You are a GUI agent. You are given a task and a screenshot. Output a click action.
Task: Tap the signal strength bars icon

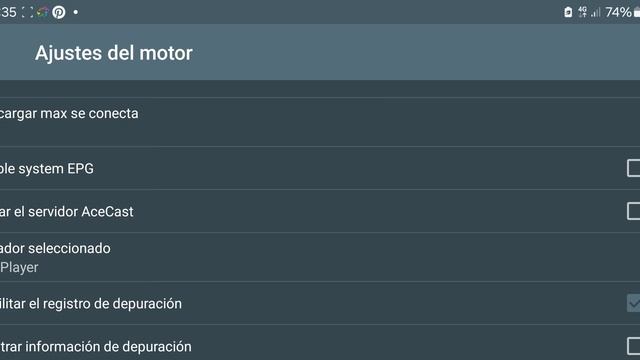[596, 13]
